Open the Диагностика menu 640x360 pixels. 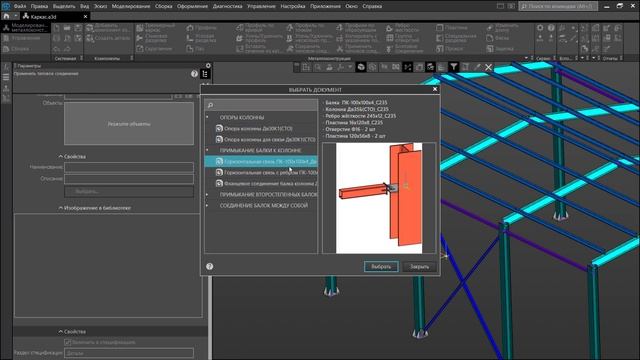coord(227,6)
